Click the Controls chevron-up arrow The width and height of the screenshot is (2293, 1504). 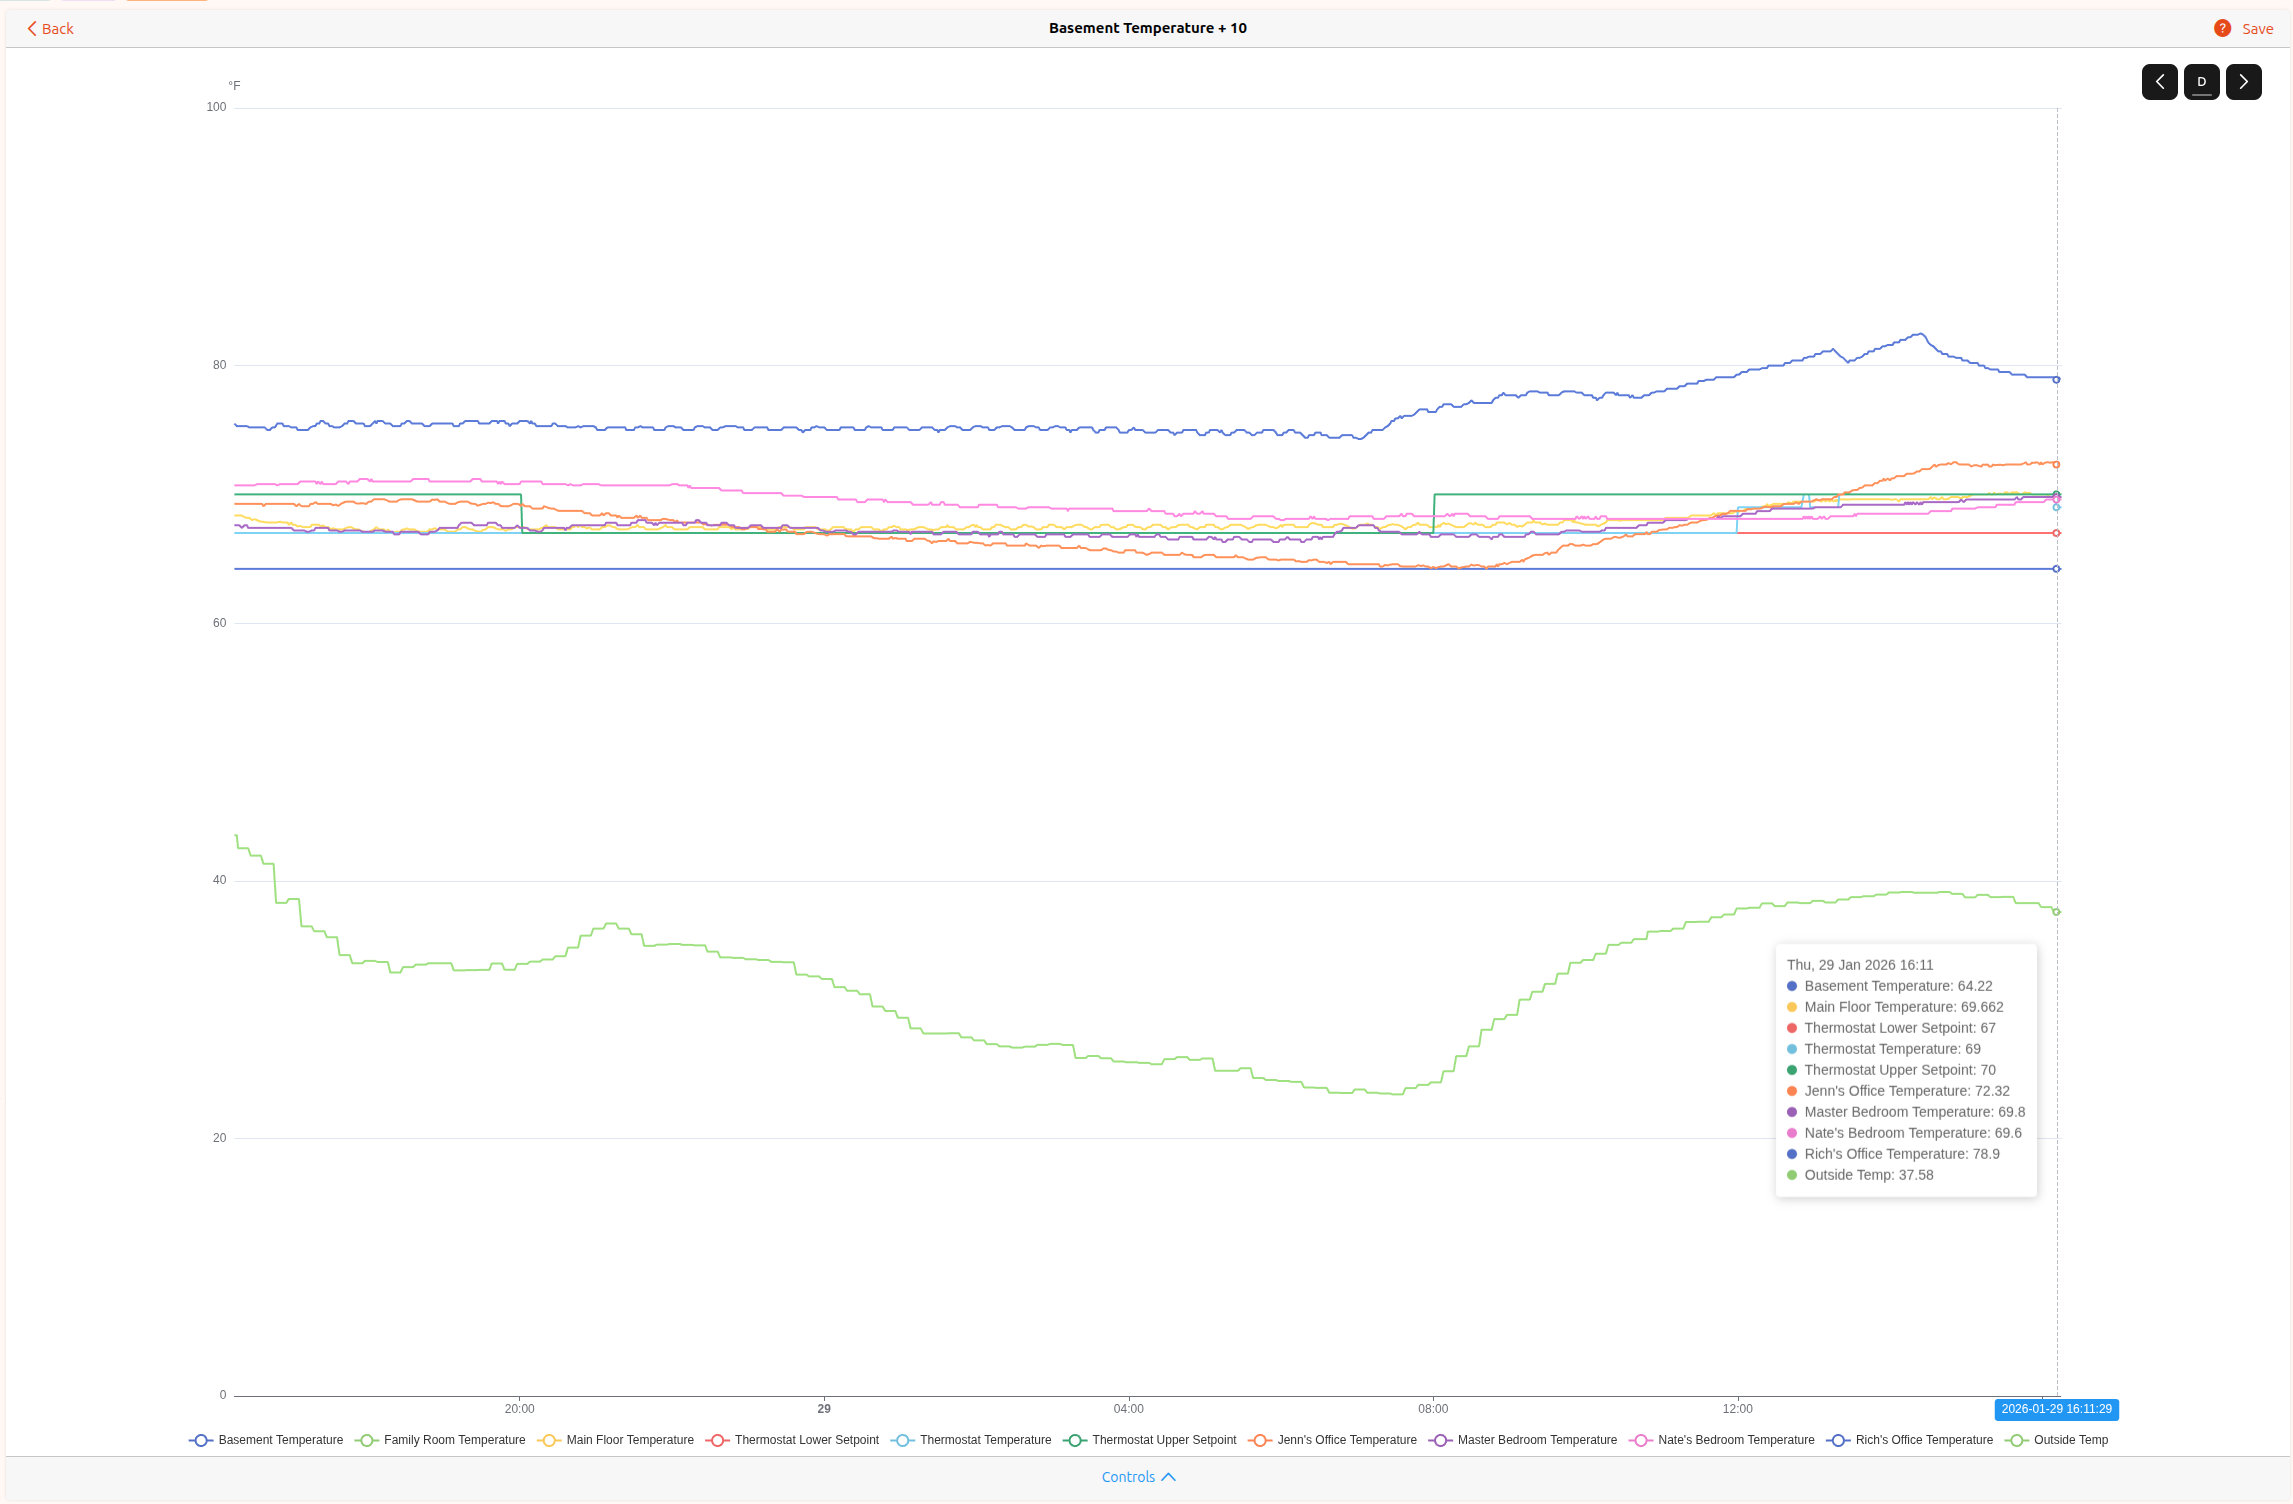coord(1168,1477)
